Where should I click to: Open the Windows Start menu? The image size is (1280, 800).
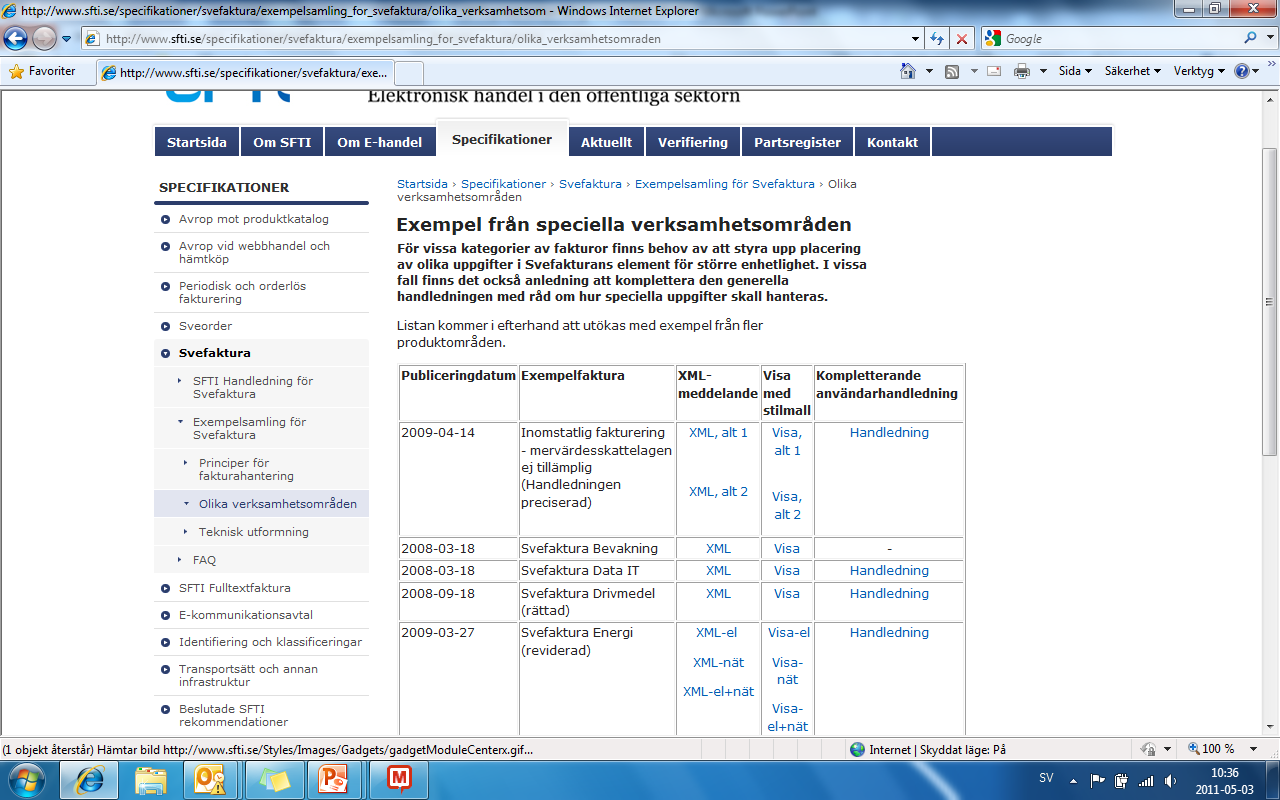click(x=25, y=779)
